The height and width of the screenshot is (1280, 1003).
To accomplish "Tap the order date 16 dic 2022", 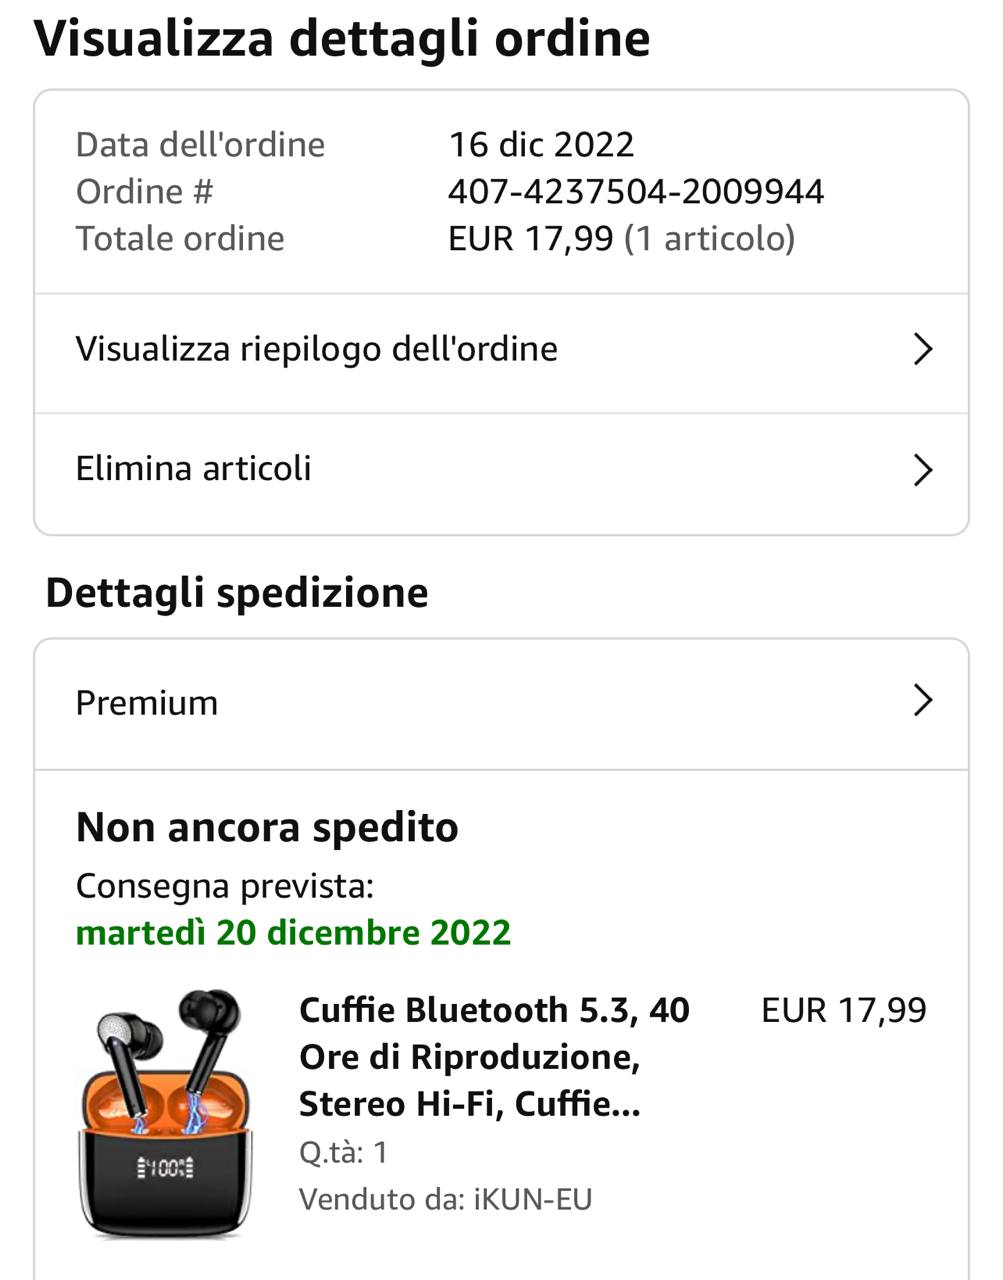I will [541, 145].
